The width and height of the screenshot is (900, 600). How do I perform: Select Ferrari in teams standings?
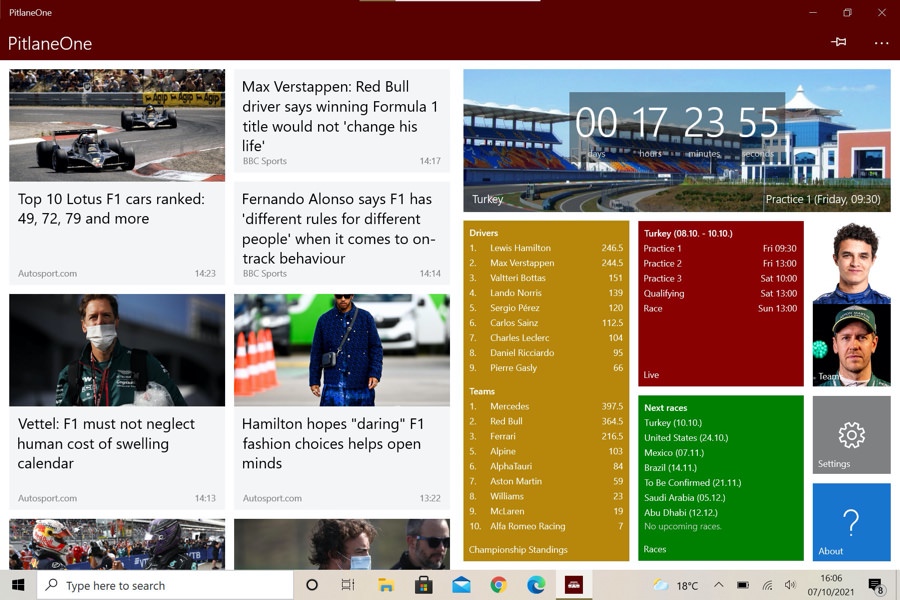pos(546,436)
